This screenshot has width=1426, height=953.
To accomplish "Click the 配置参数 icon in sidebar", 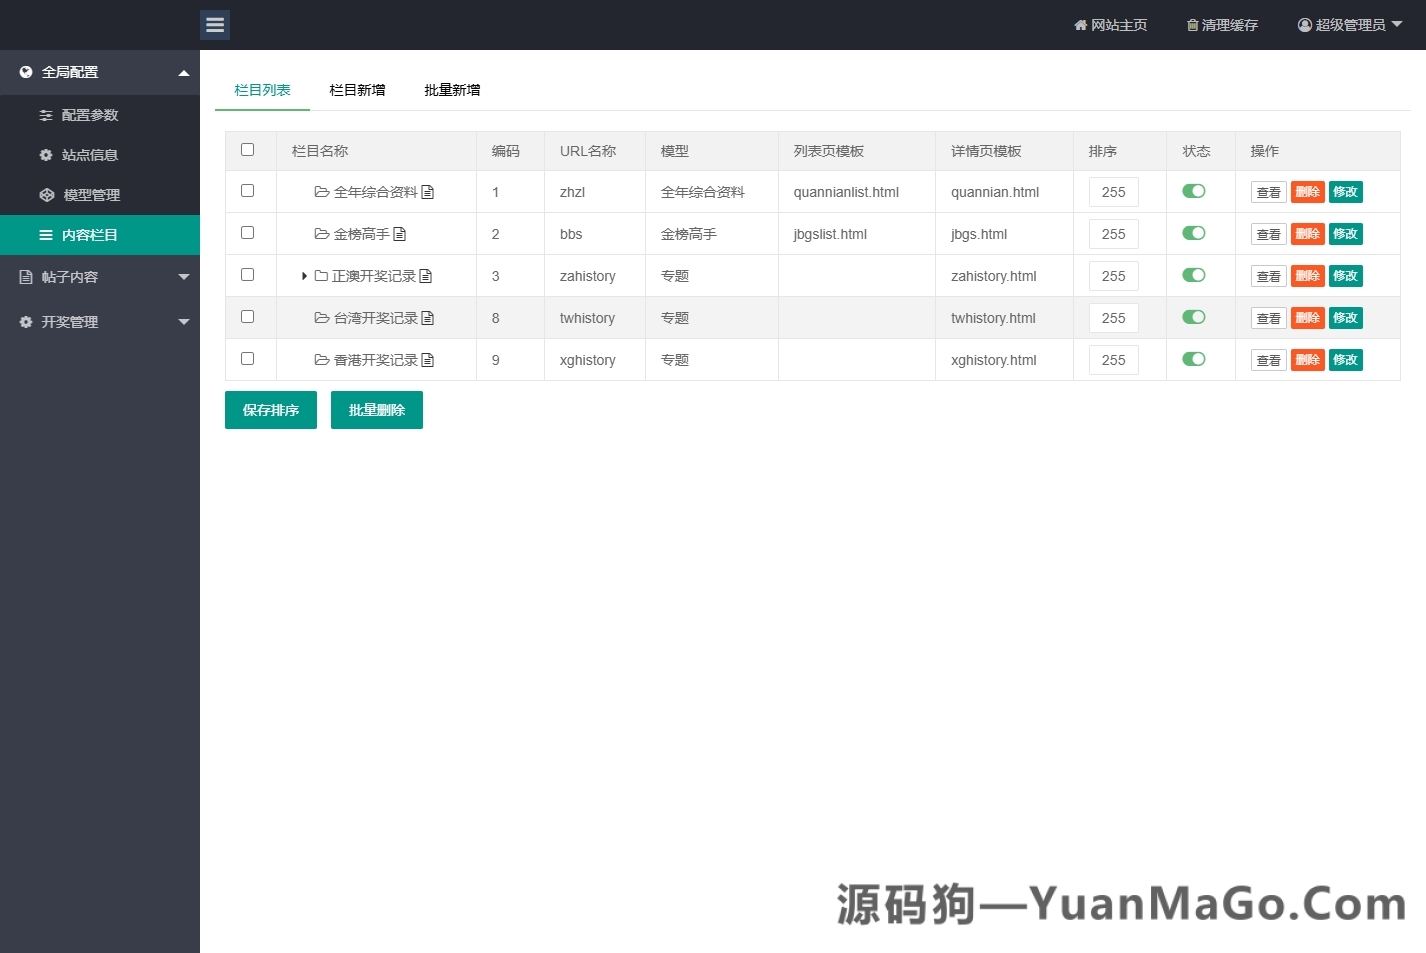I will [46, 115].
